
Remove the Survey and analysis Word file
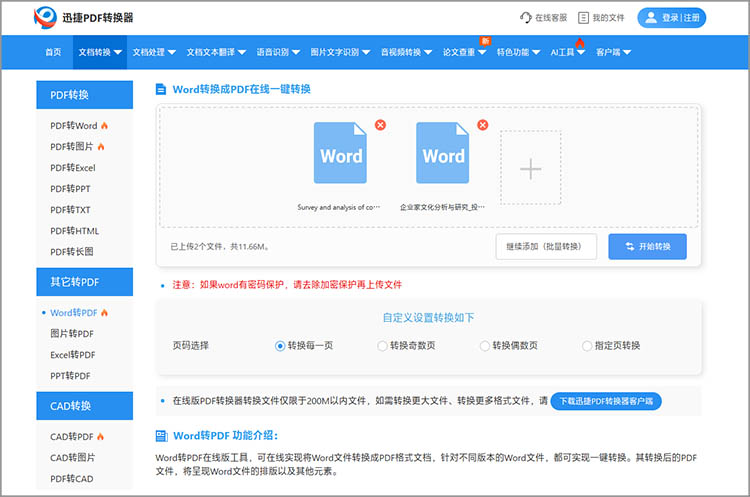point(380,125)
